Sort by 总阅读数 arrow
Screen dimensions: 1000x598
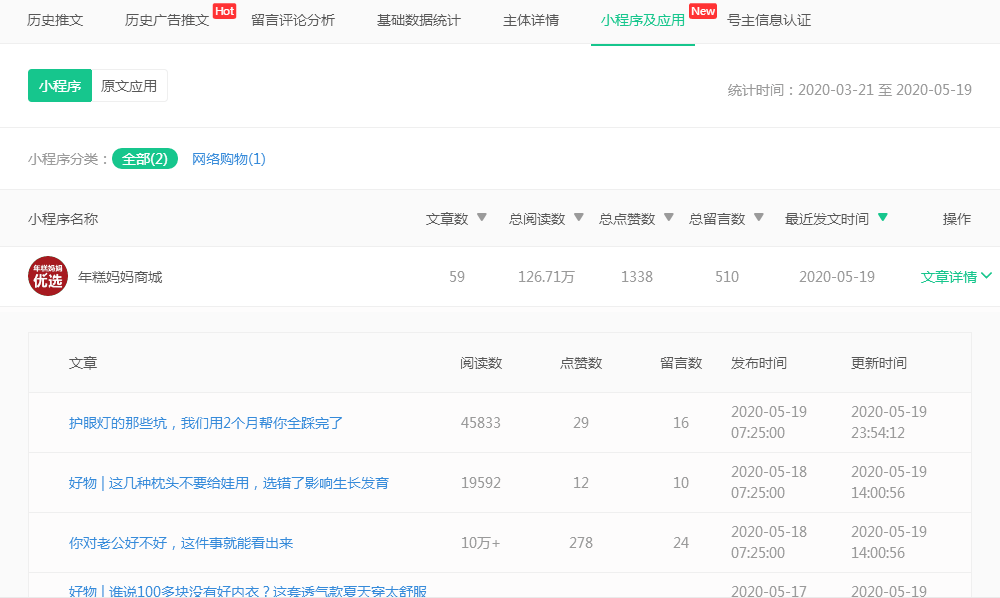pos(579,217)
